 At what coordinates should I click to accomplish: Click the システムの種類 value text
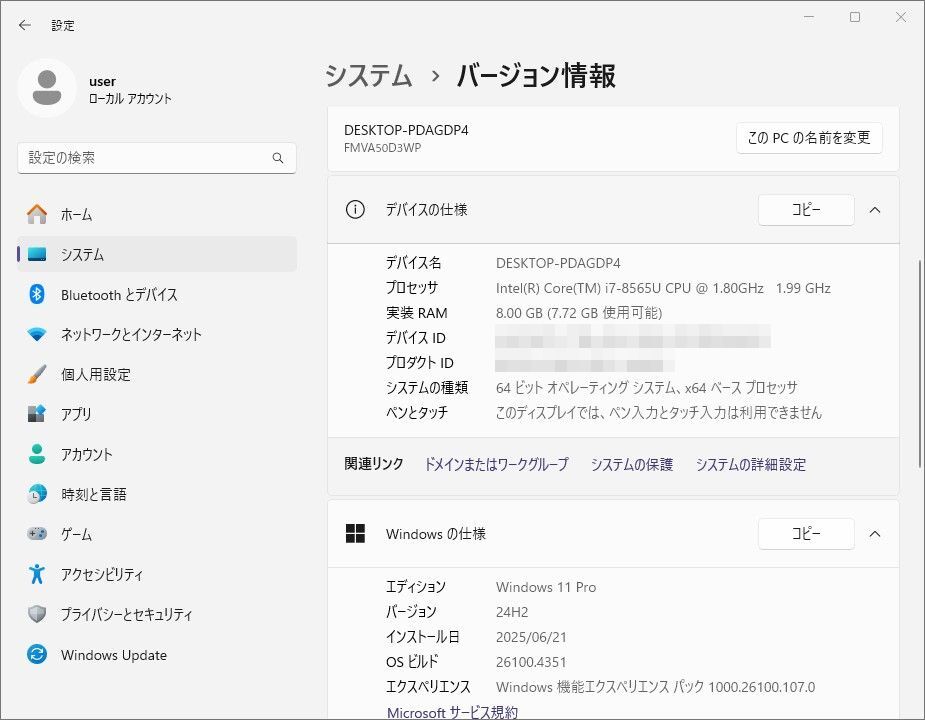point(647,388)
